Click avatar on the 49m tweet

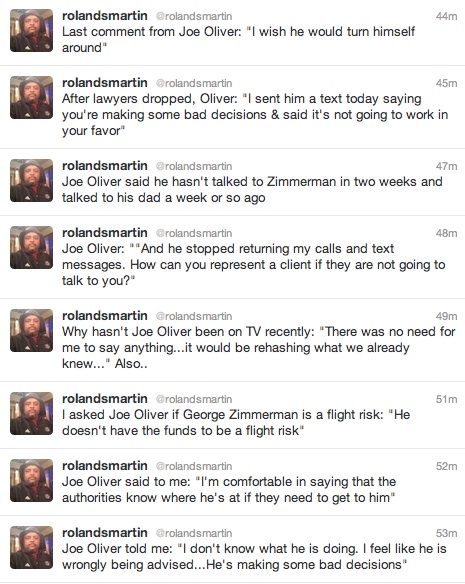[x=31, y=331]
